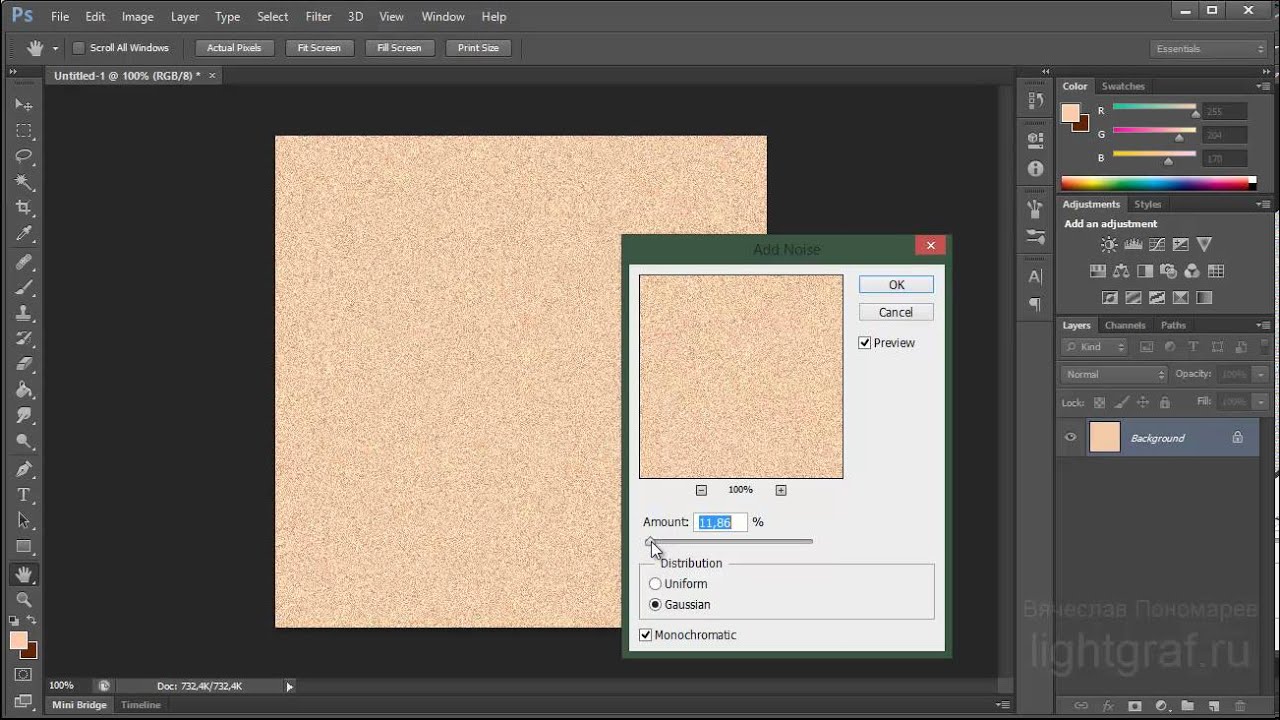Confirm Add Noise with OK
Screen dimensions: 1280x720
[896, 285]
